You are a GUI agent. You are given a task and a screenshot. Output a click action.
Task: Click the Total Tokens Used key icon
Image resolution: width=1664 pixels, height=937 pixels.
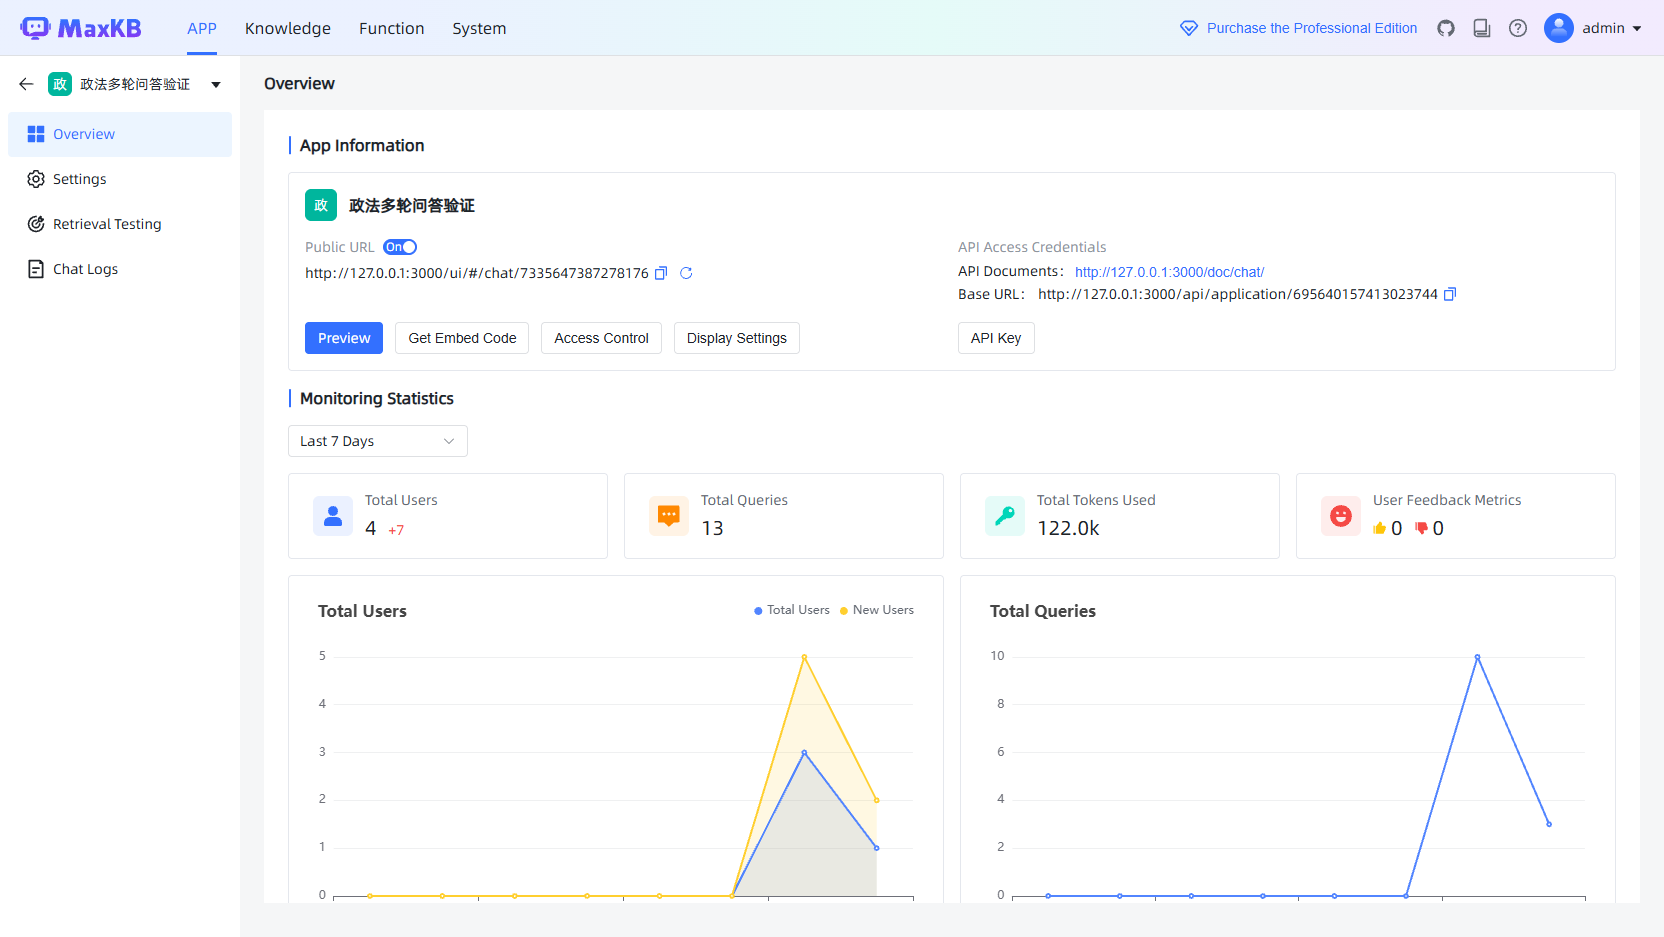[x=1005, y=516]
